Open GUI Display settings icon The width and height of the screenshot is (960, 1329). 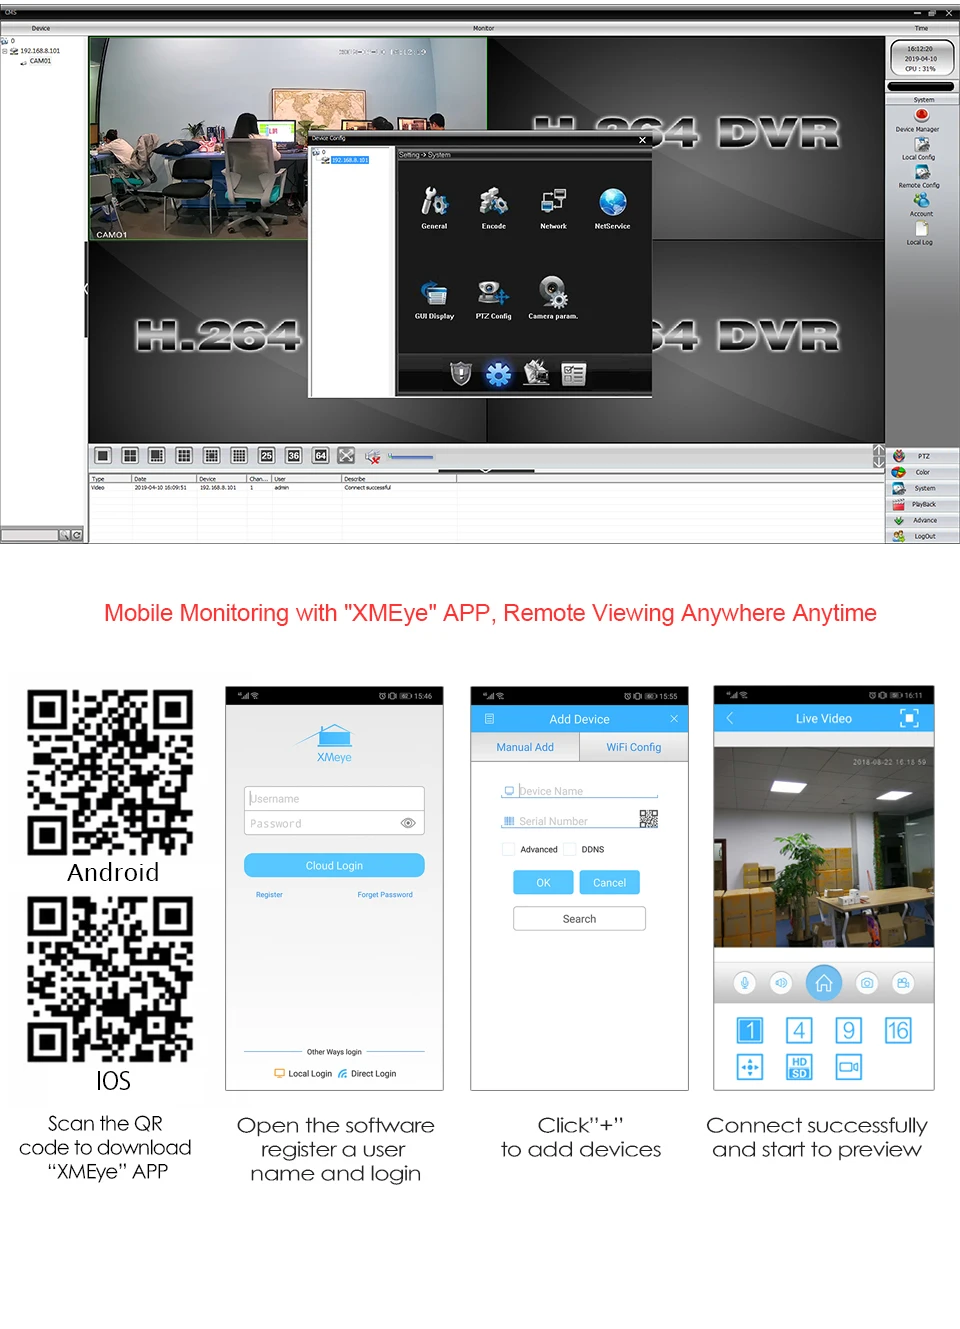(434, 299)
